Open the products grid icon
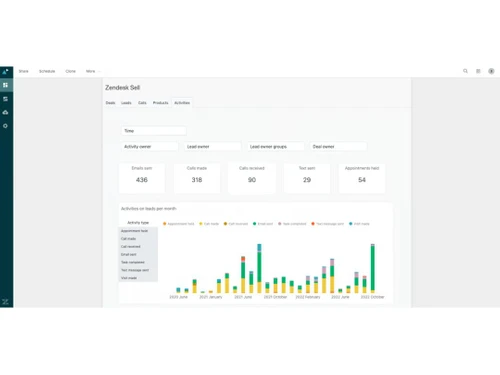 coord(478,71)
